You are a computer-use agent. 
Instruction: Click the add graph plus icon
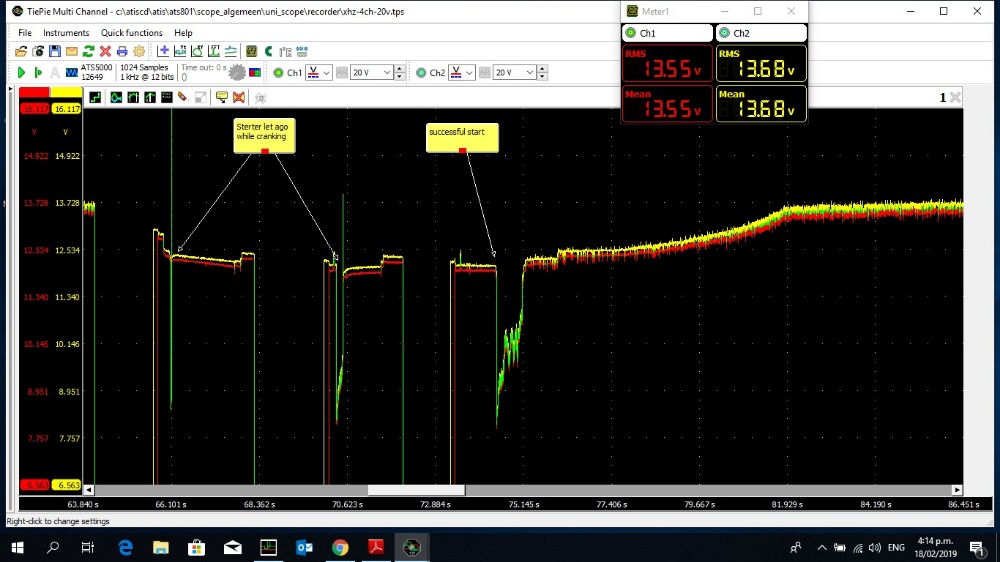(163, 51)
